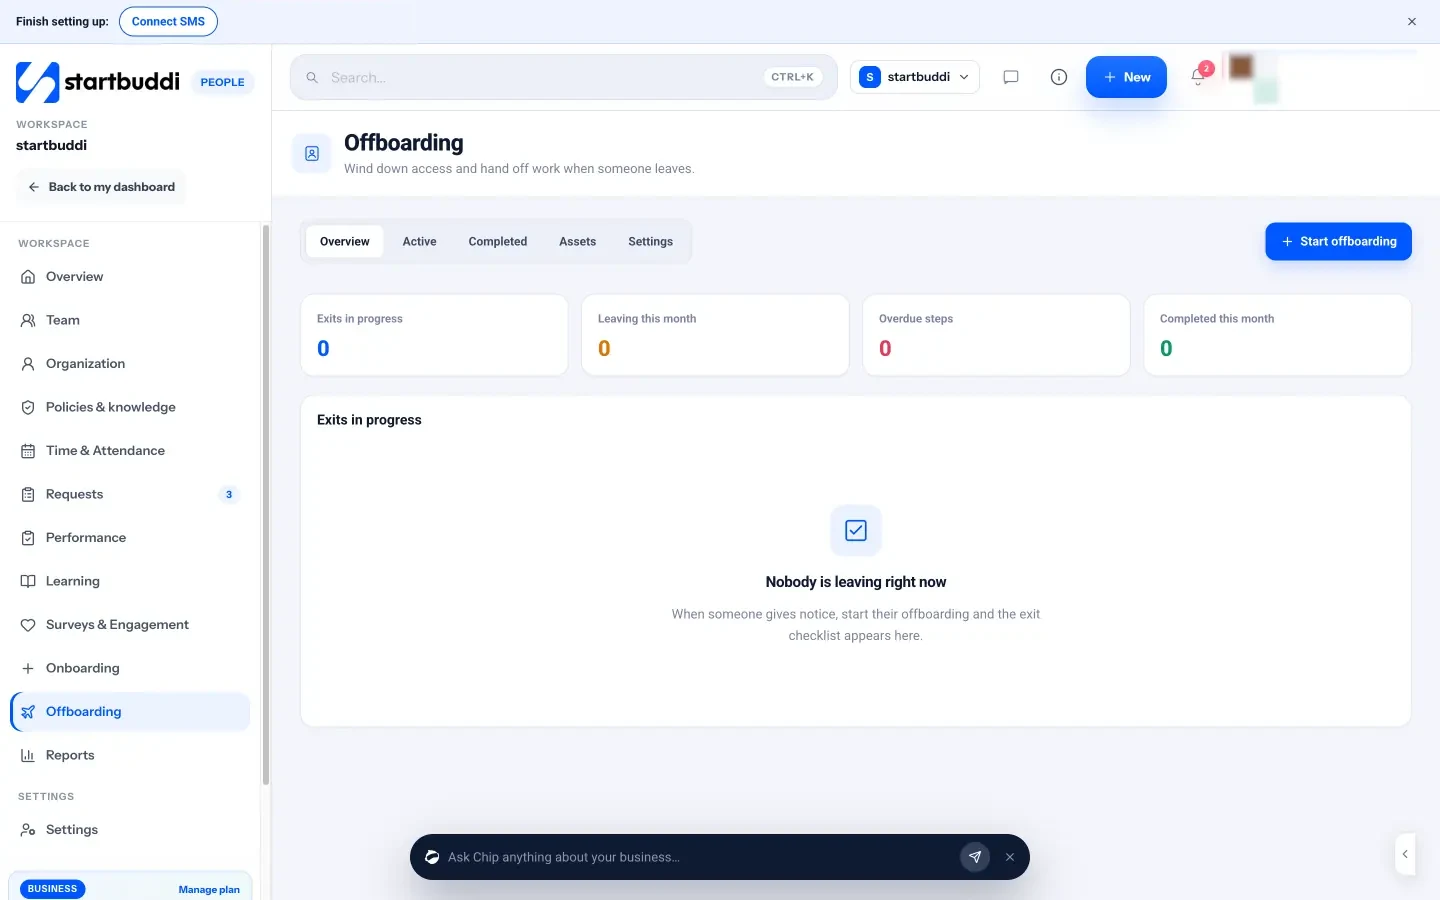
Task: Select Offboarding in the sidebar
Action: 130,712
